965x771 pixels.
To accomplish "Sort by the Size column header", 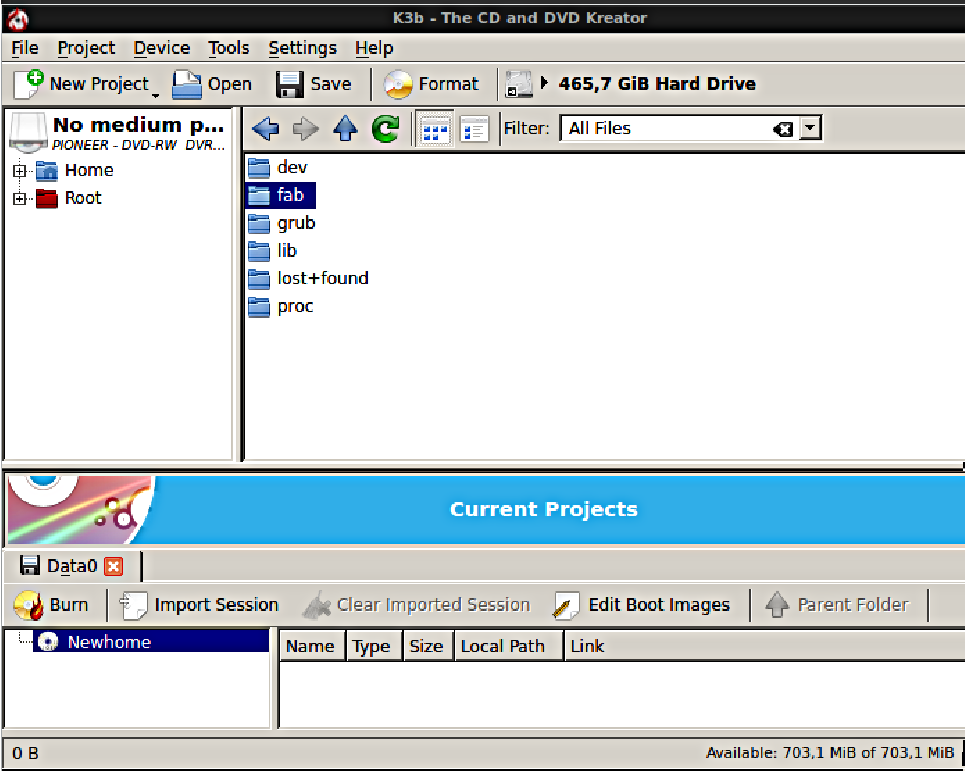I will 428,646.
